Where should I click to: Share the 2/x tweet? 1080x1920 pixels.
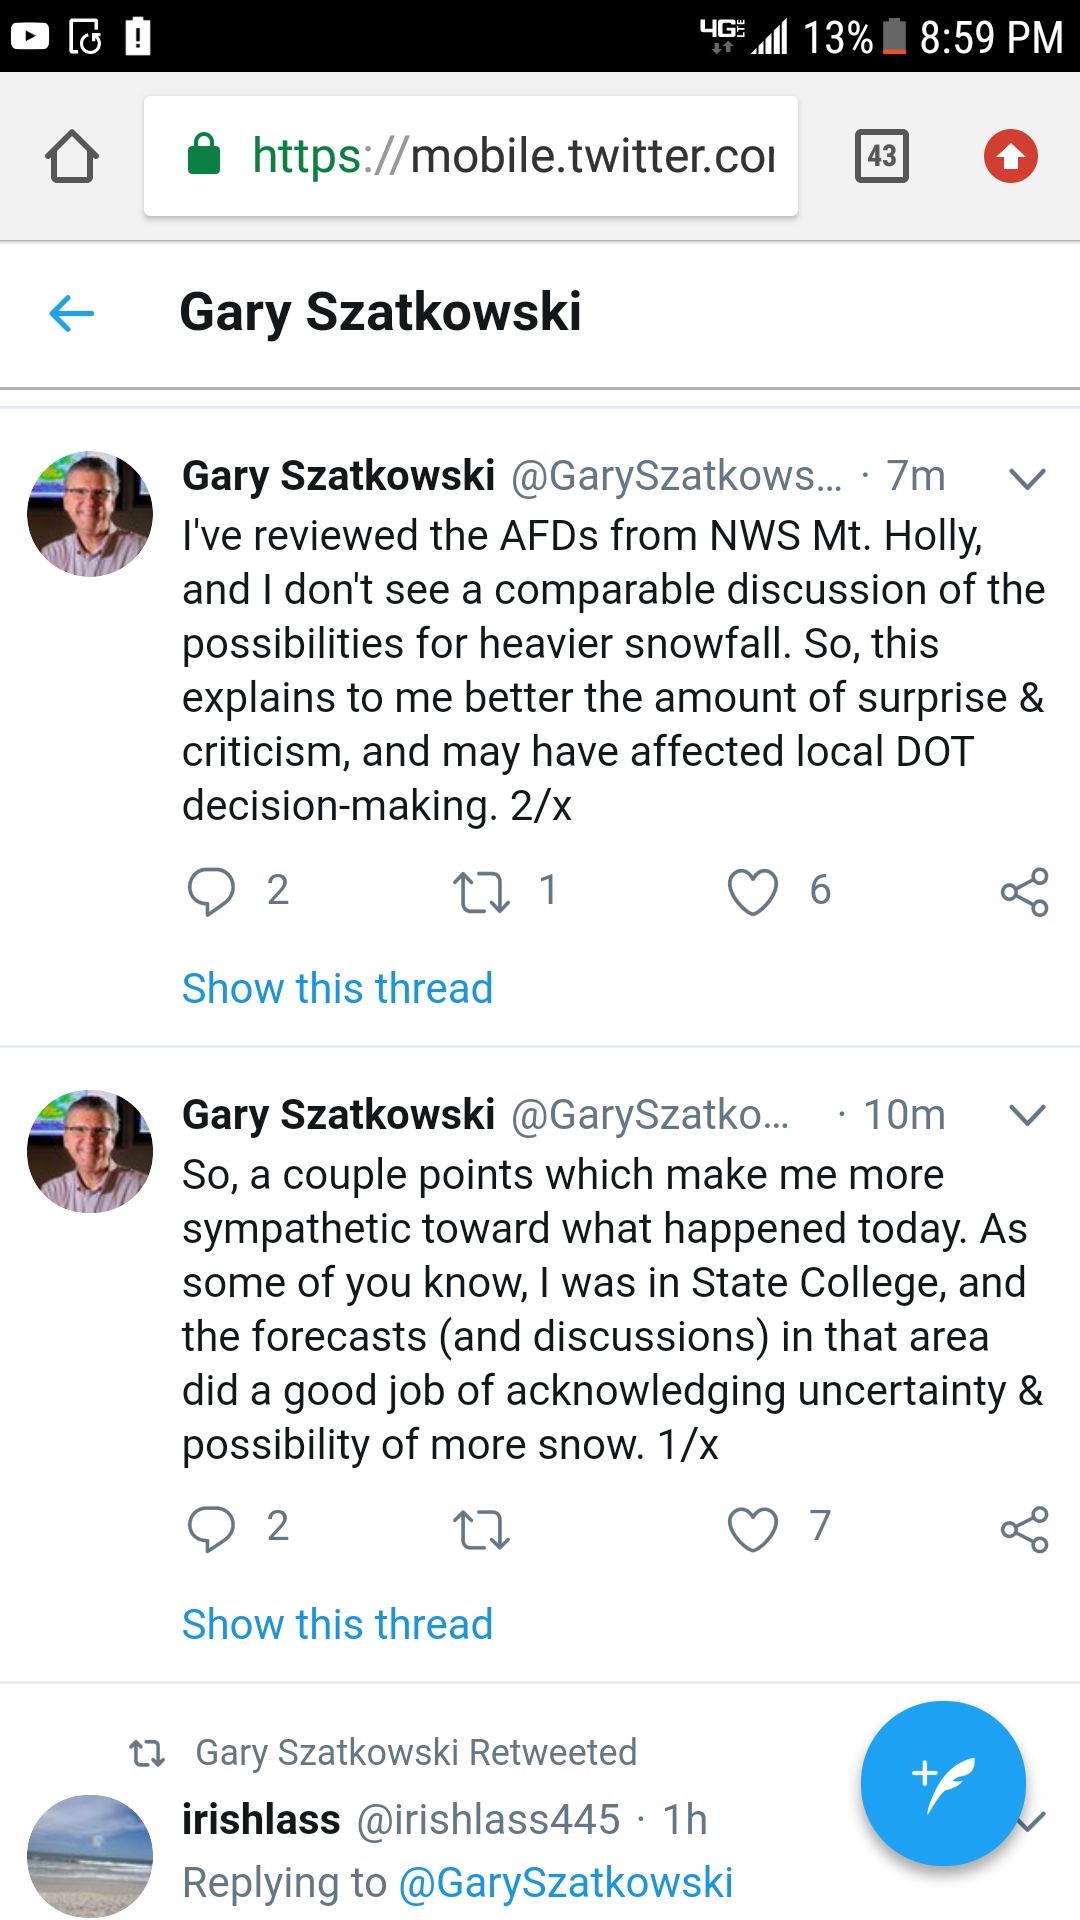pos(1025,891)
